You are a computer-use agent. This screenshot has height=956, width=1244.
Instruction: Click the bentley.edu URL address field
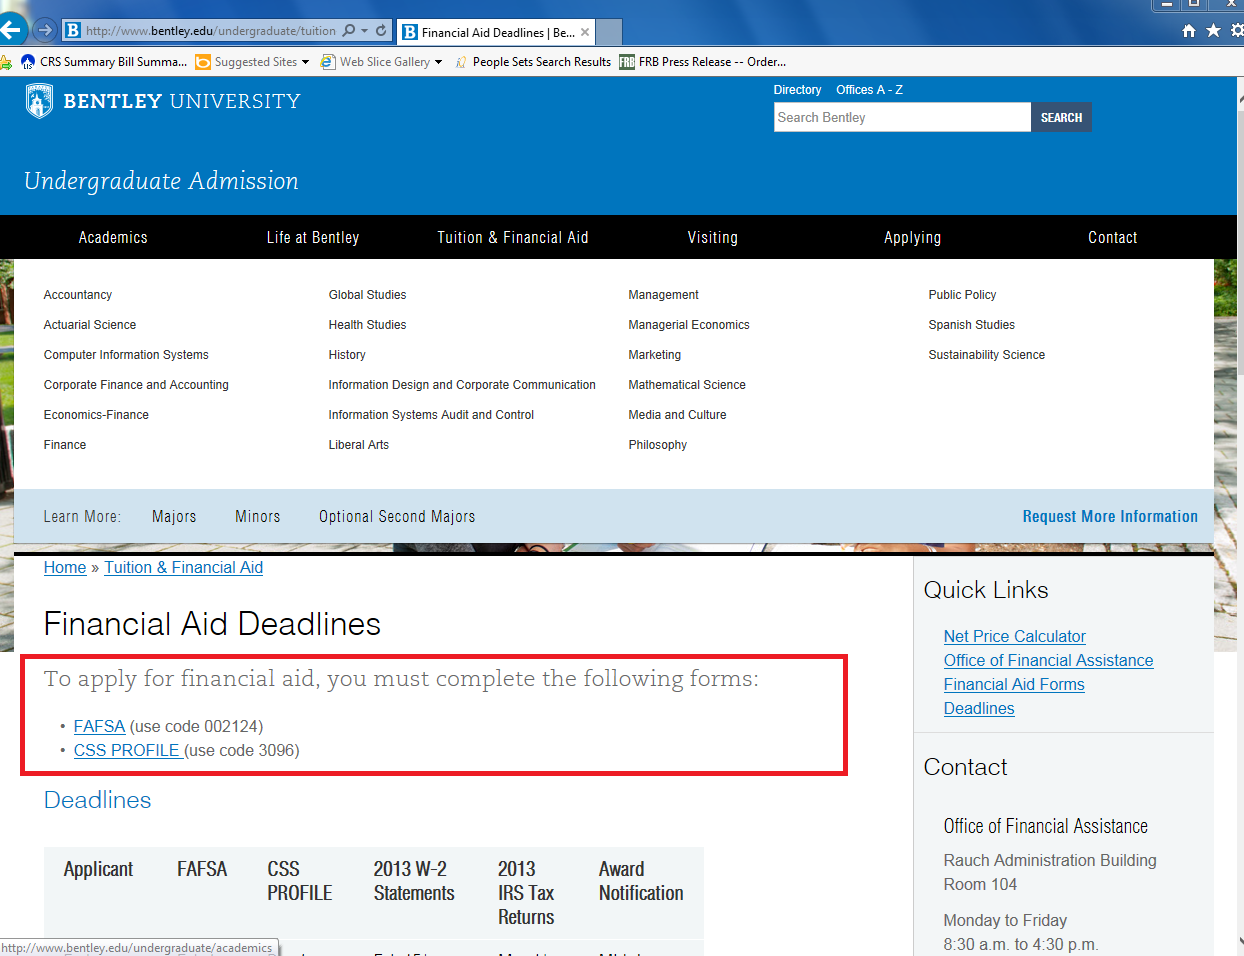pos(211,31)
